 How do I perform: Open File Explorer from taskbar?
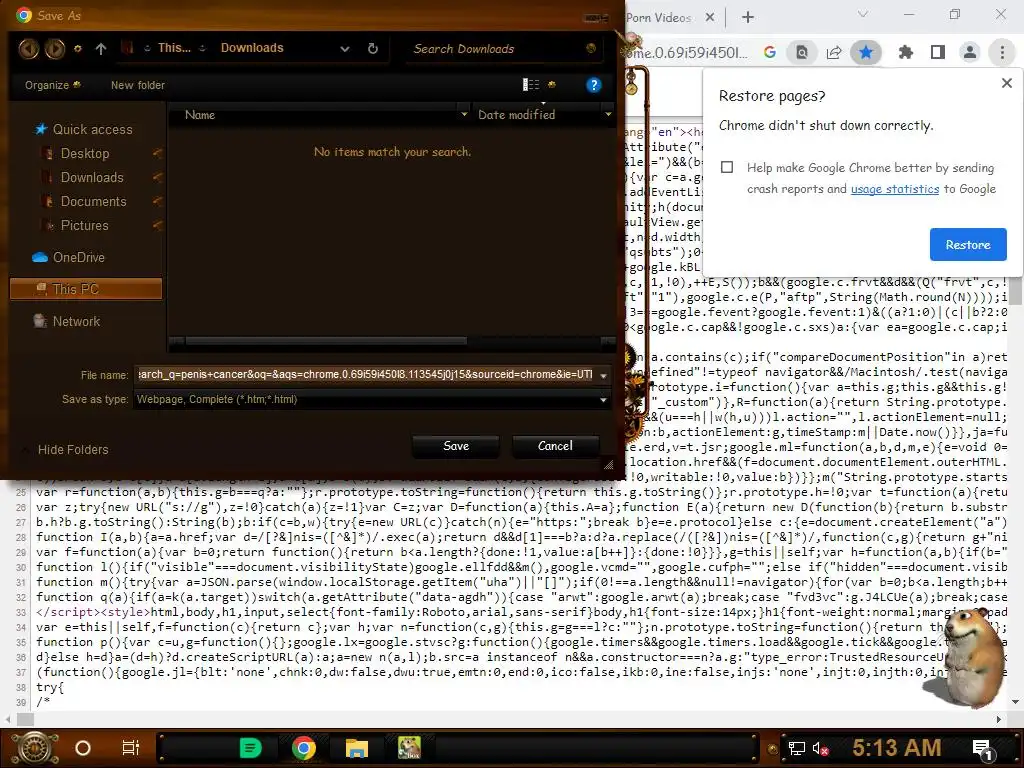357,748
